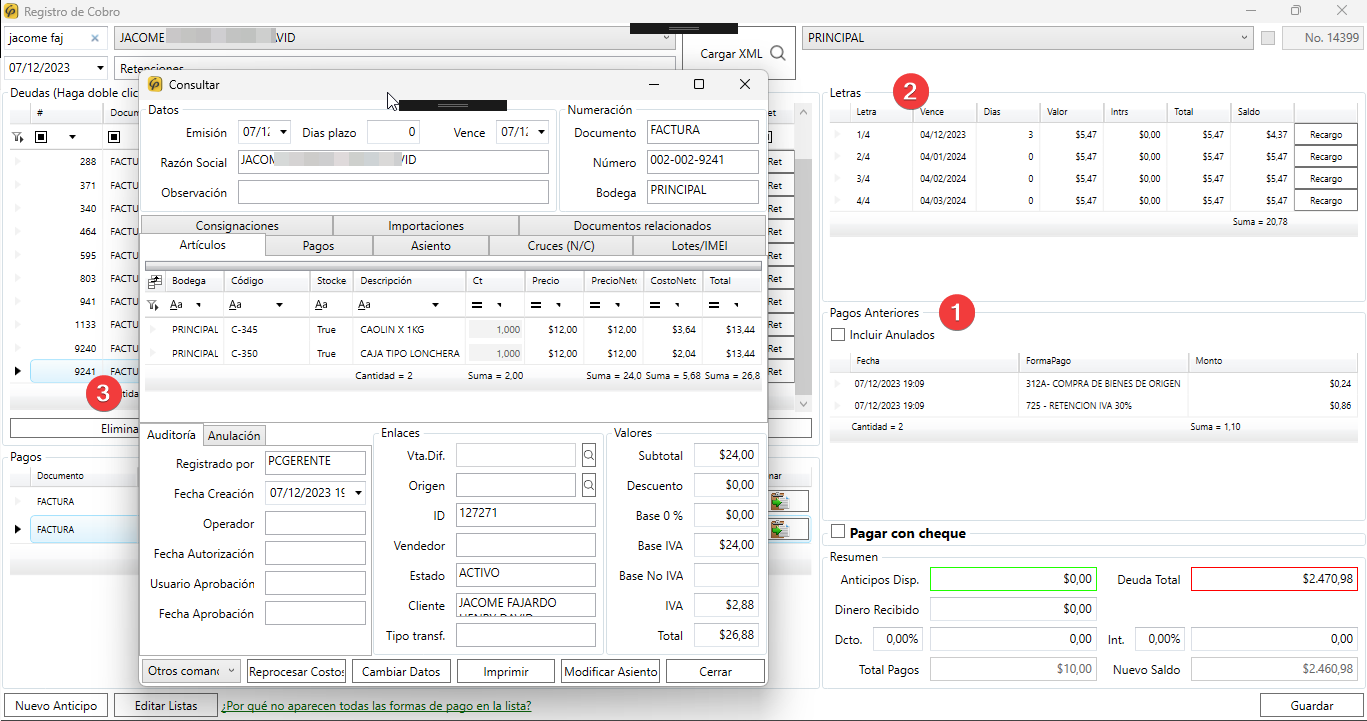Switch to the Anulación tab

click(x=234, y=435)
